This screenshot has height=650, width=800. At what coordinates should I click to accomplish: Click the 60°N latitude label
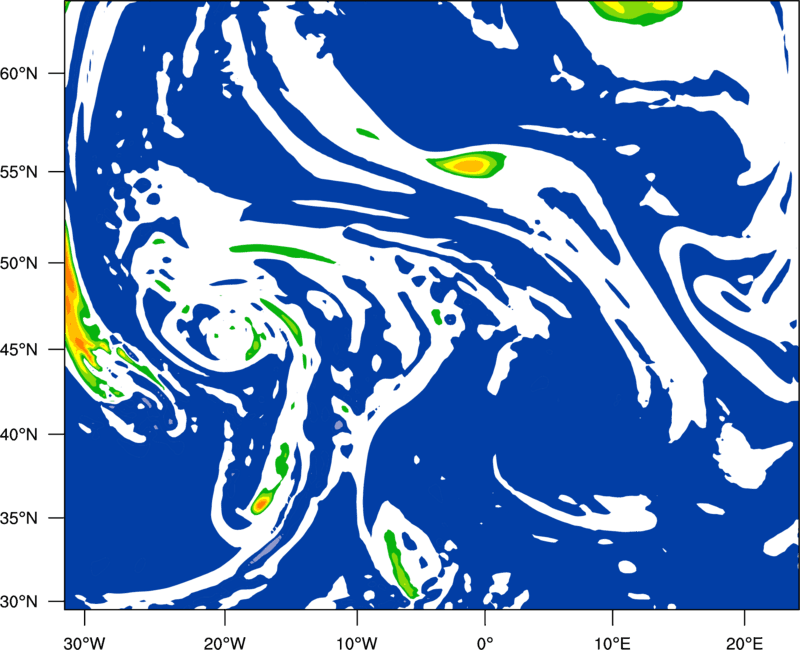pos(19,74)
